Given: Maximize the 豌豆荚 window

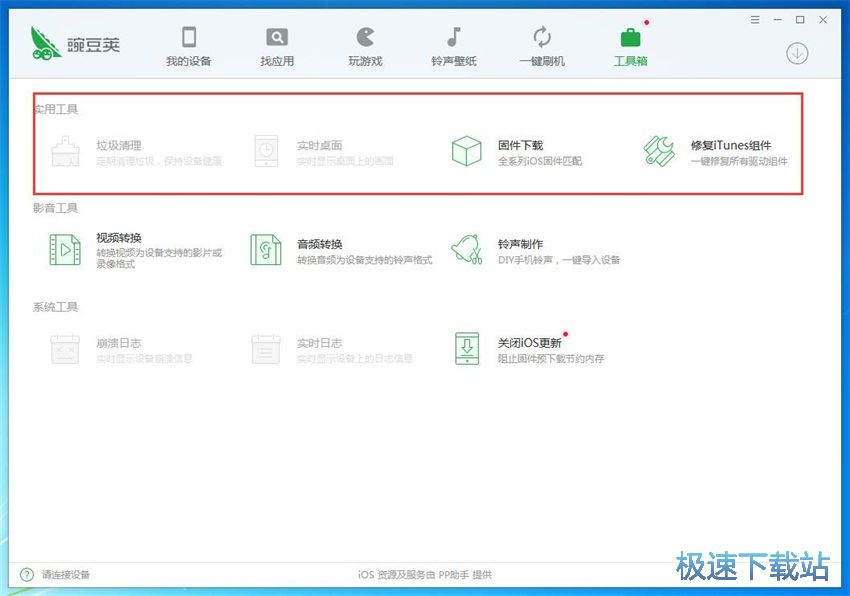Looking at the screenshot, I should tap(800, 20).
